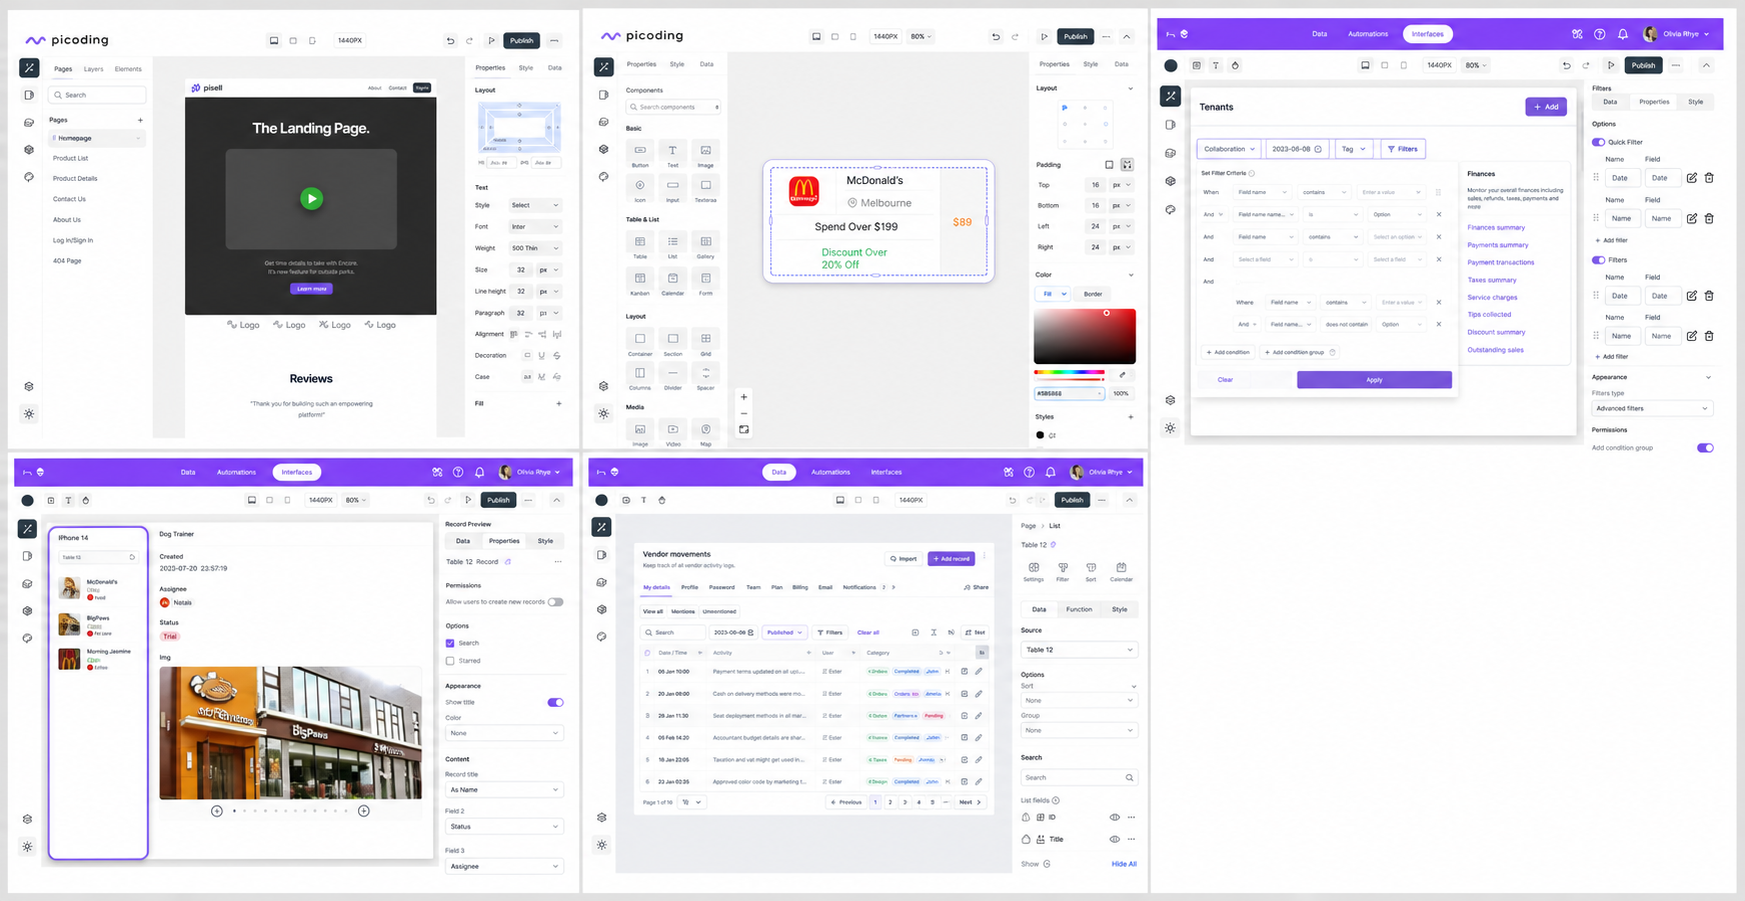Toggle visibility eye for Title list field

click(1114, 839)
